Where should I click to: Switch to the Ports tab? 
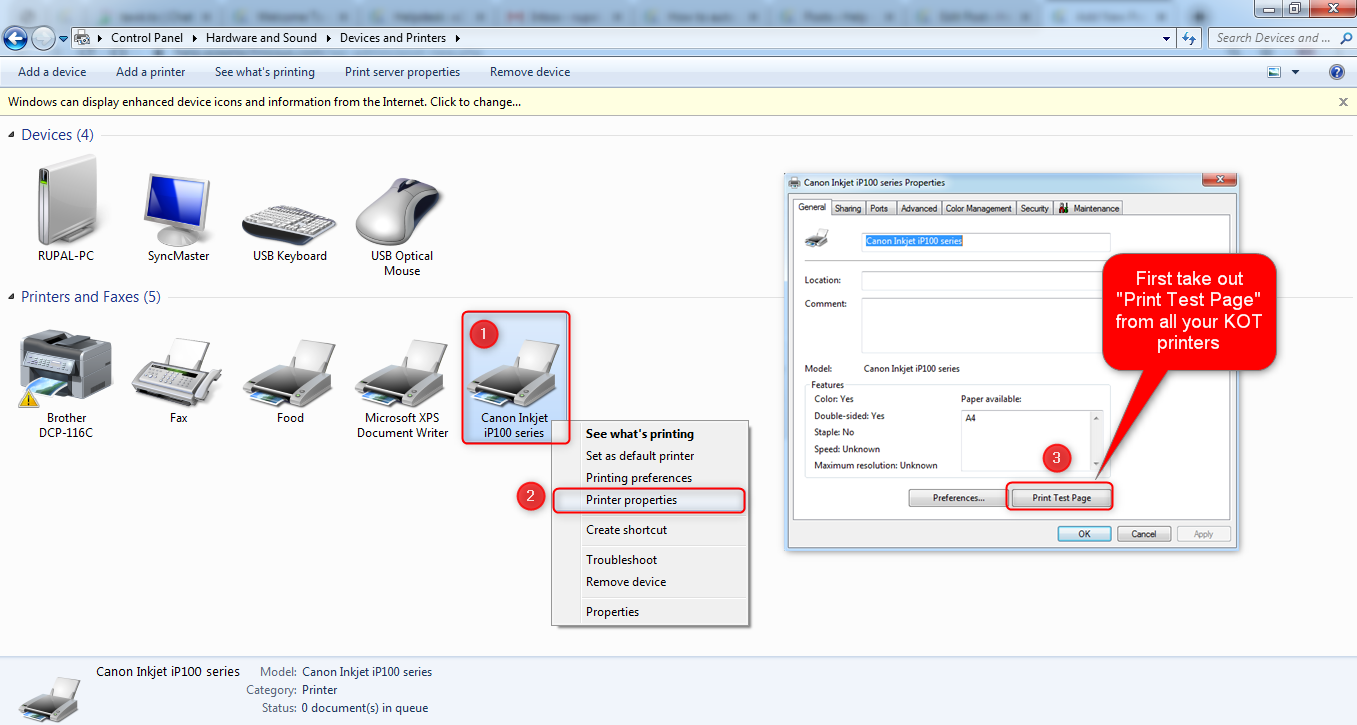click(x=879, y=208)
